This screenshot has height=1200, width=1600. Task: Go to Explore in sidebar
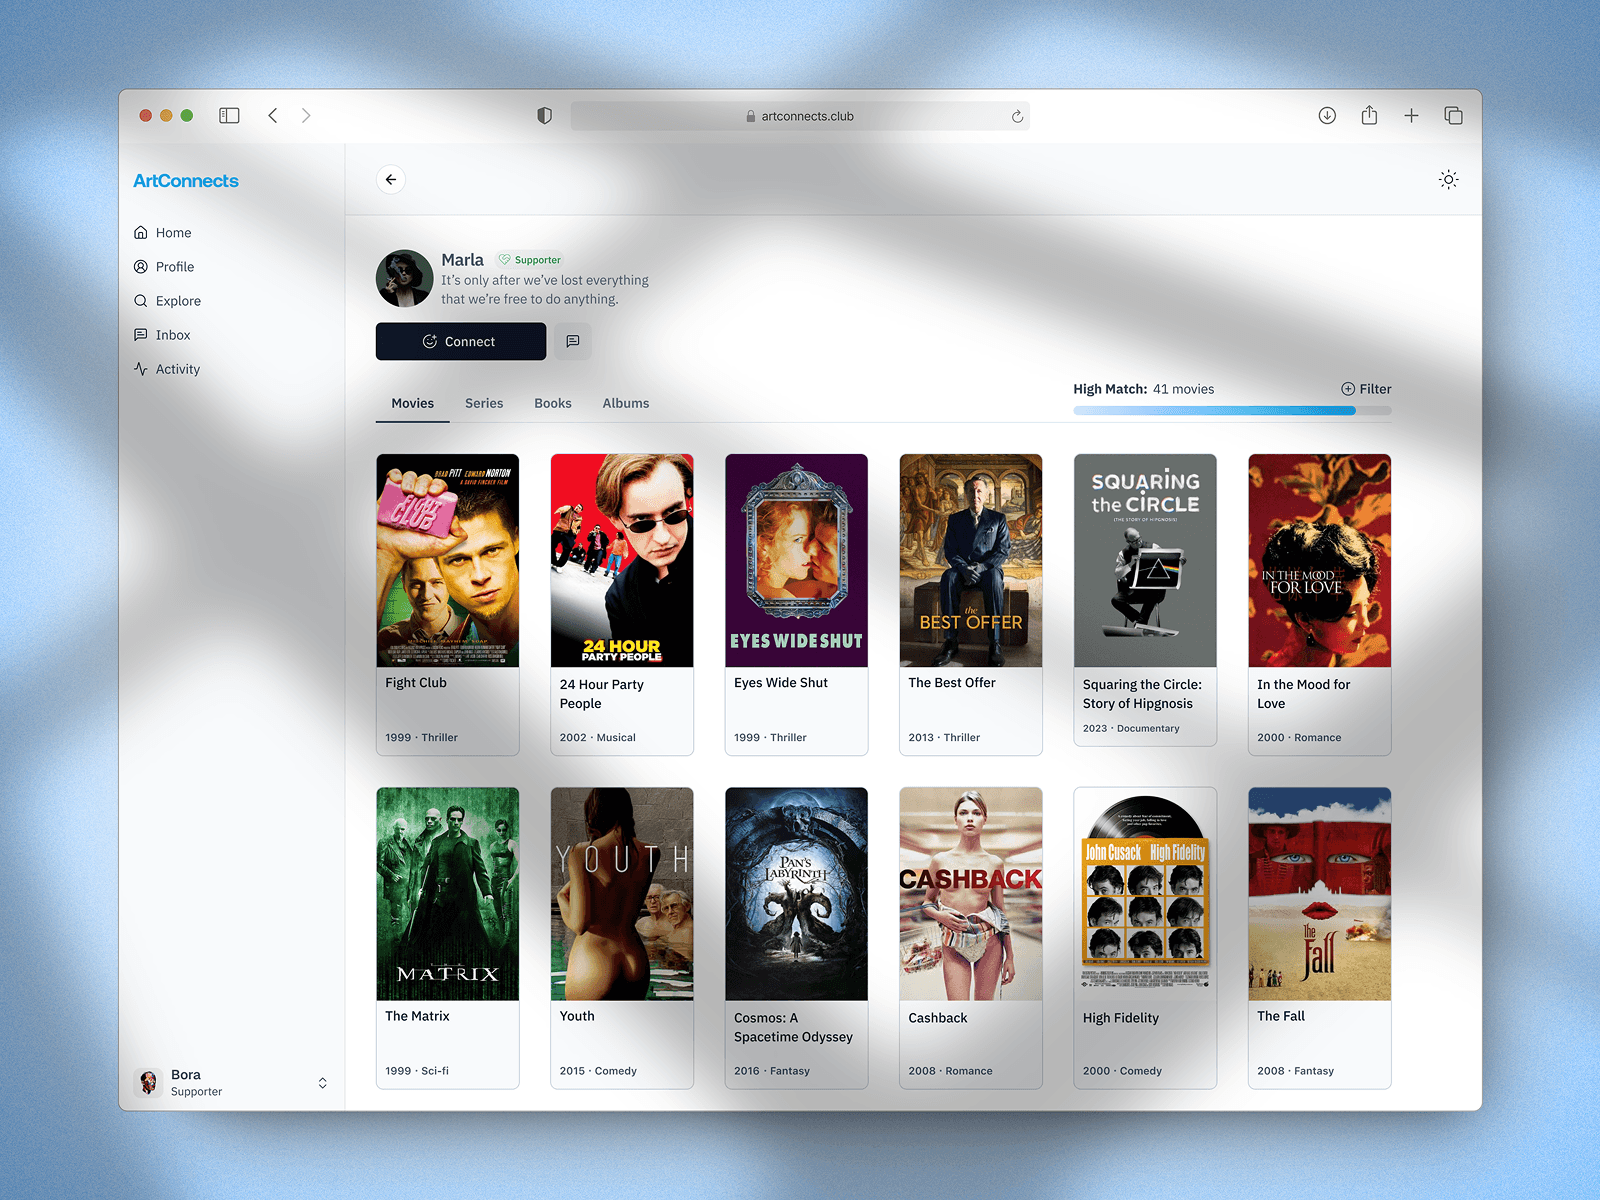(x=178, y=301)
